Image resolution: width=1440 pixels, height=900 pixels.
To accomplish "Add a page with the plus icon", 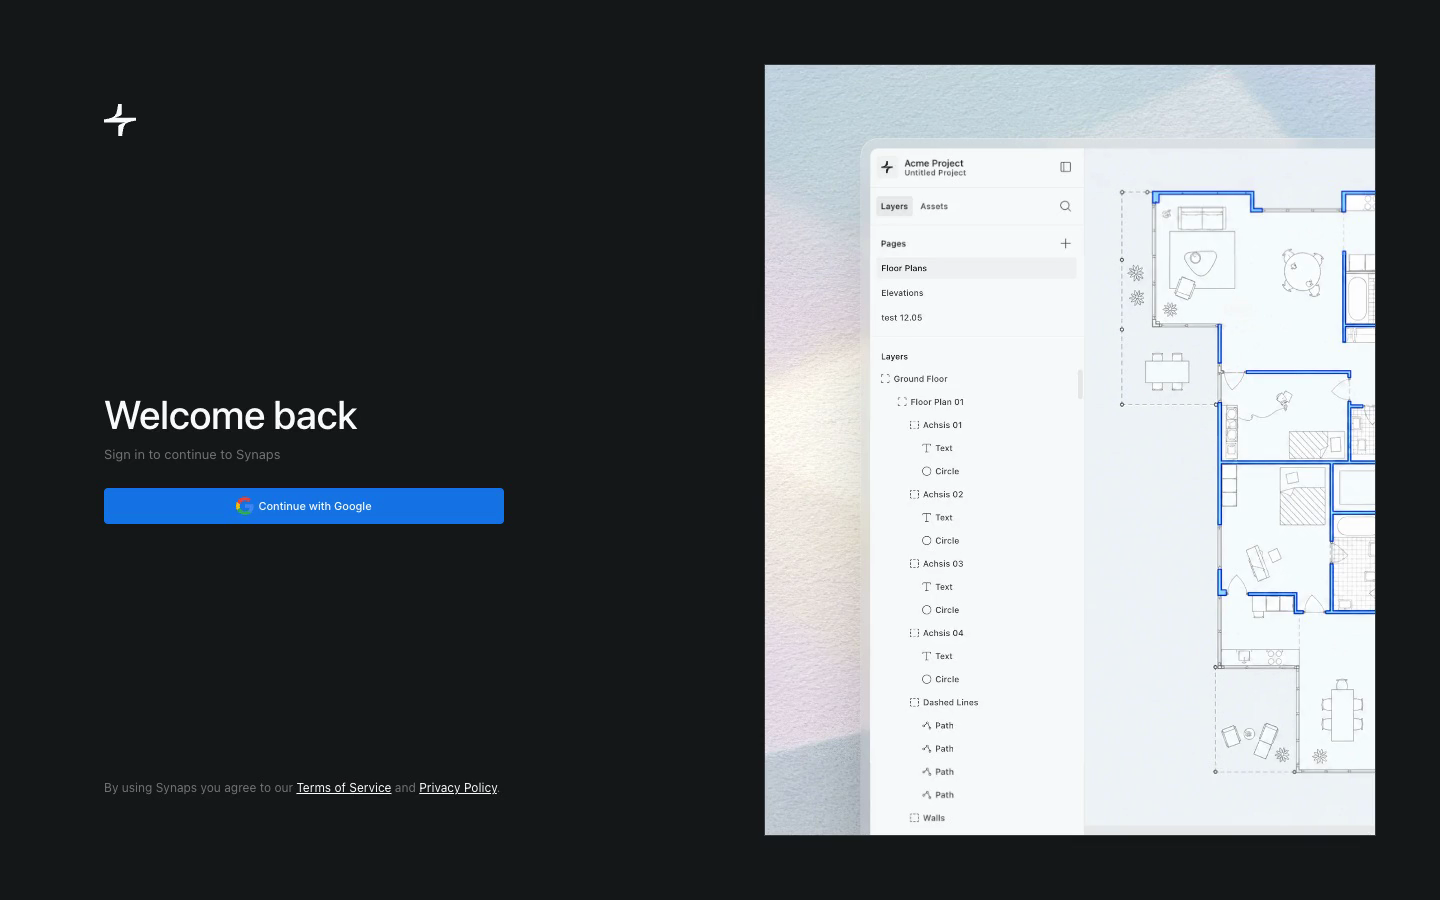I will [x=1065, y=243].
